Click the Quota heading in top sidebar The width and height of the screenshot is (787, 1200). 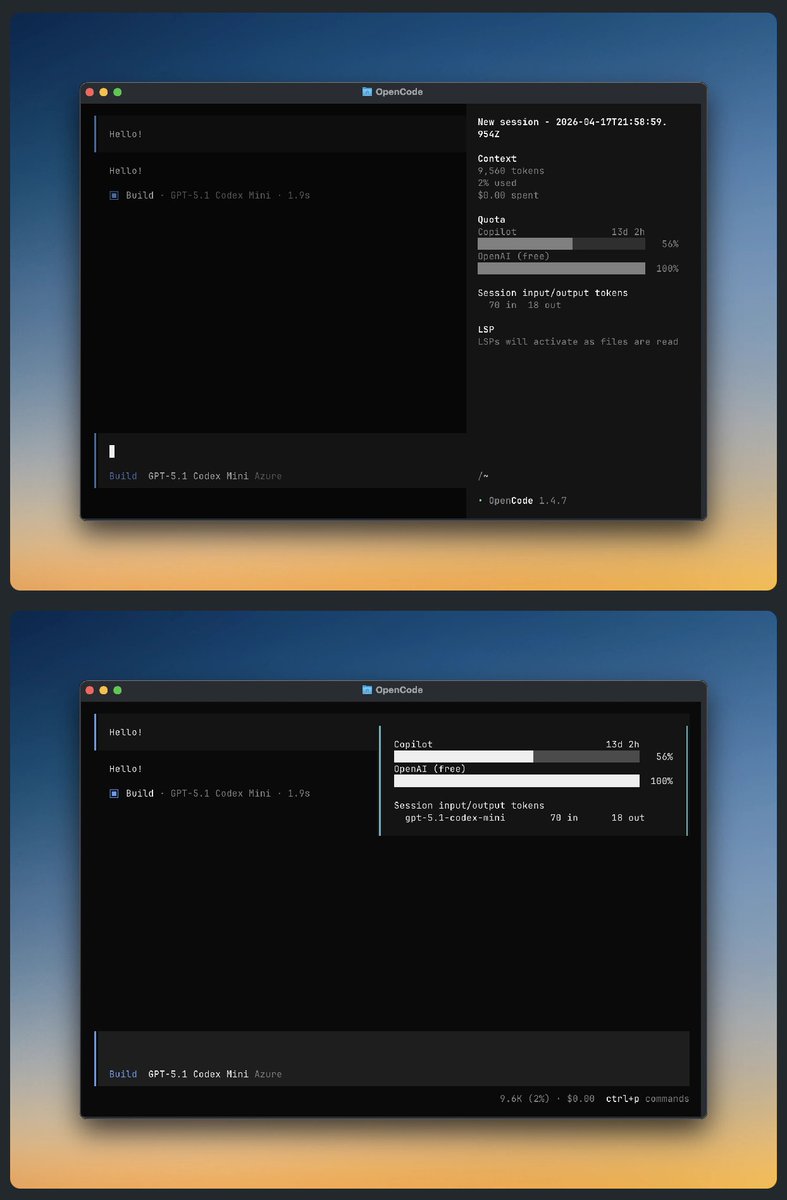pos(491,219)
